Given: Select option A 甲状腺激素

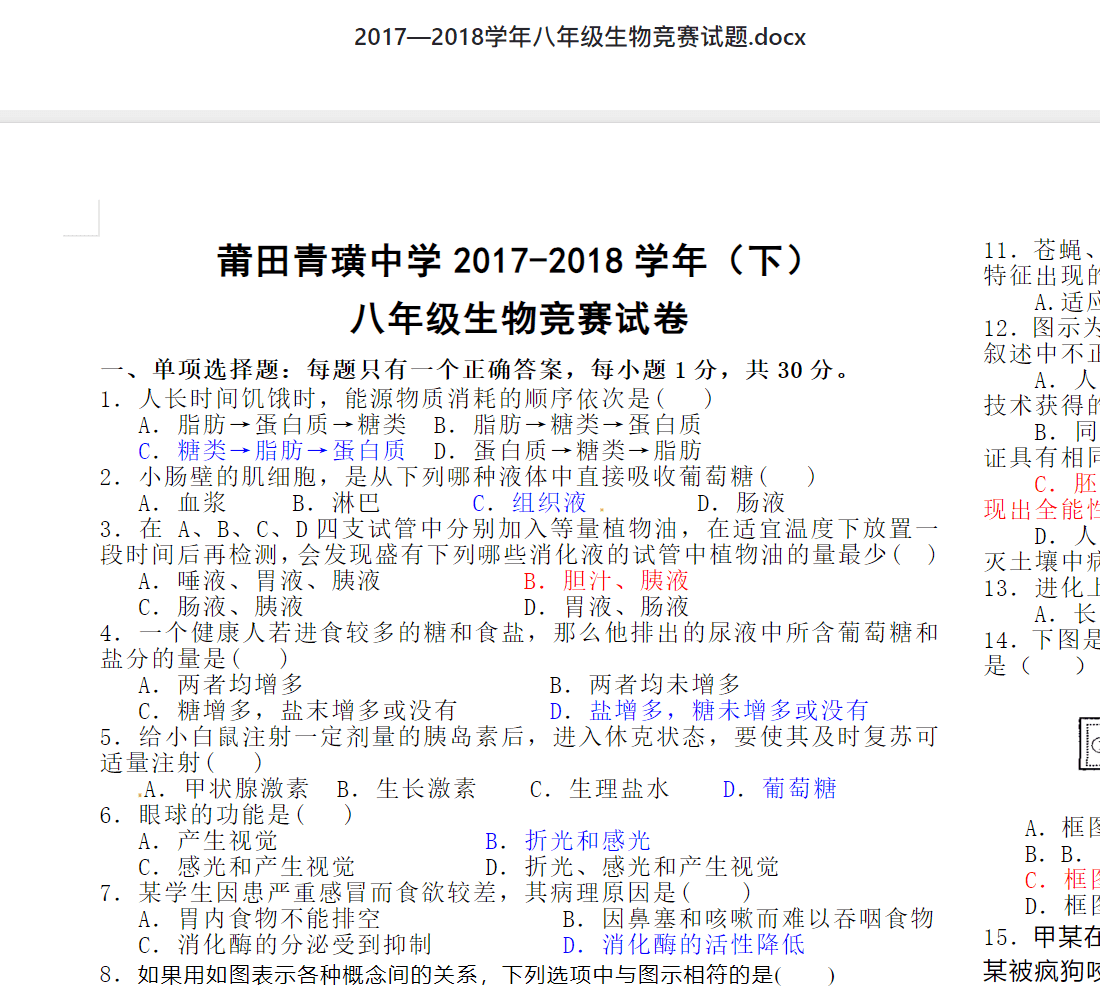Looking at the screenshot, I should 224,789.
